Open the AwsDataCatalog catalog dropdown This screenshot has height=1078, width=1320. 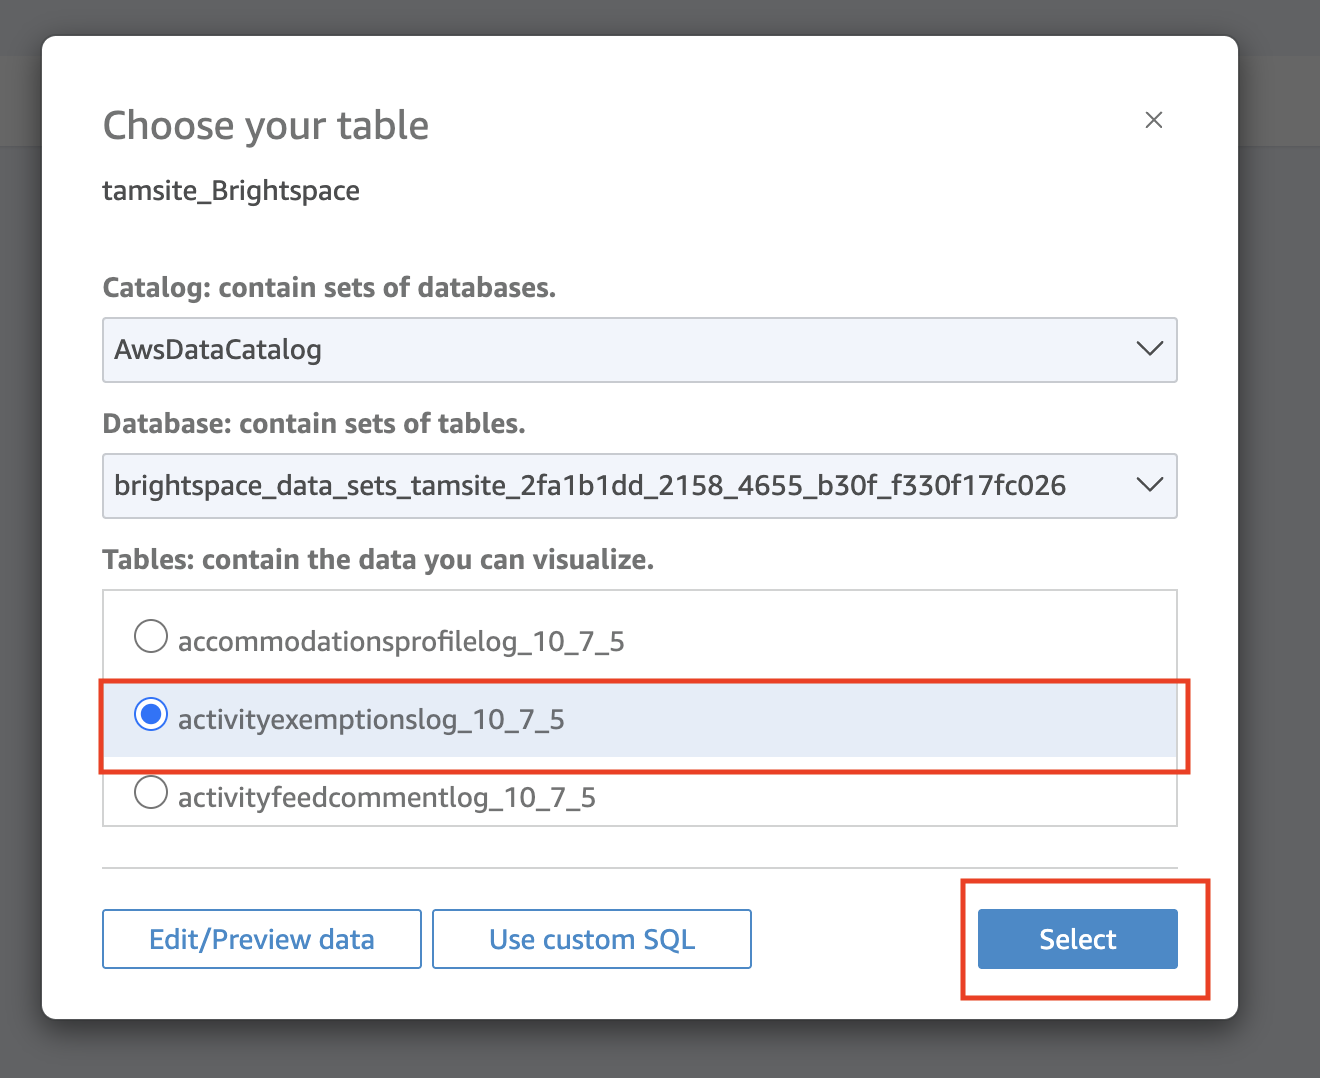[639, 350]
